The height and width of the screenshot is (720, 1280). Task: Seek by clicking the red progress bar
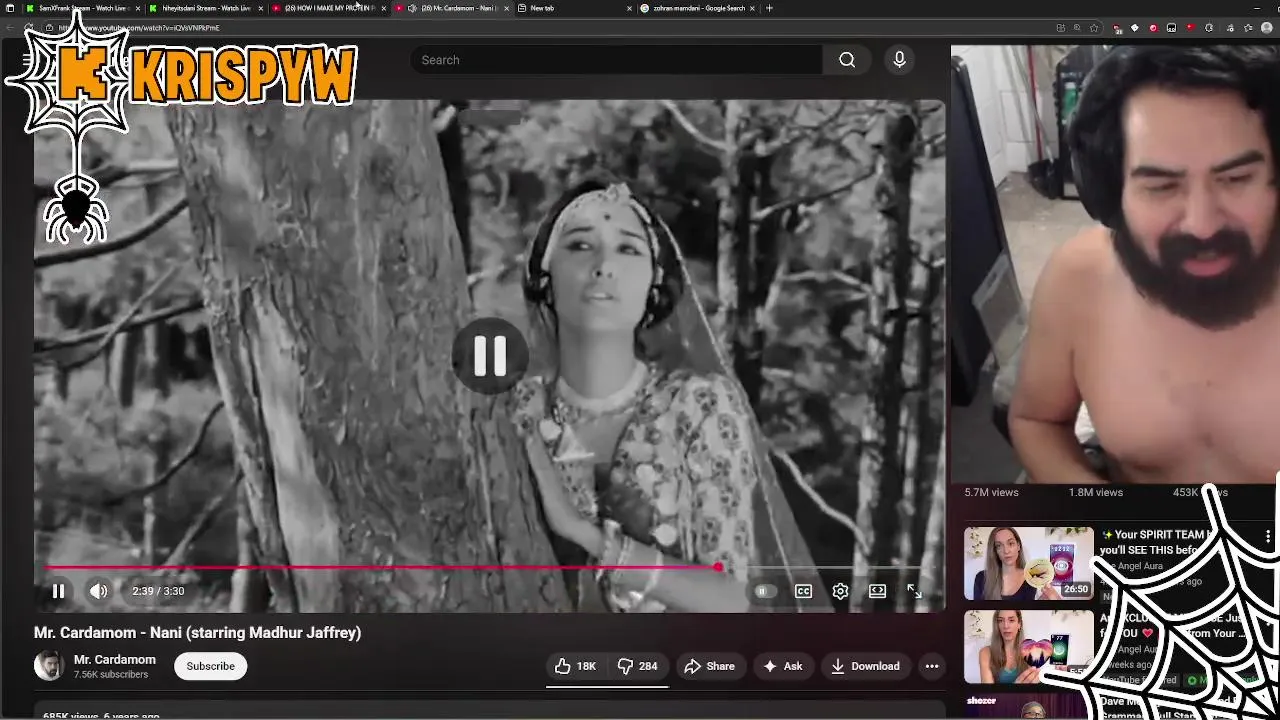pos(380,567)
